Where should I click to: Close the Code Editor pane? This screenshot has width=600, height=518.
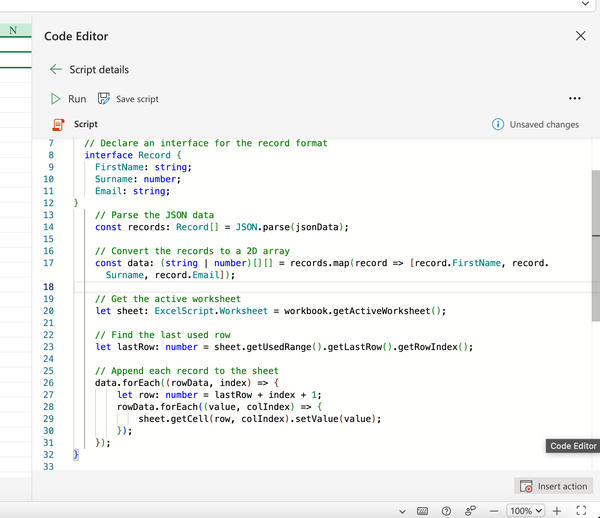[x=581, y=36]
